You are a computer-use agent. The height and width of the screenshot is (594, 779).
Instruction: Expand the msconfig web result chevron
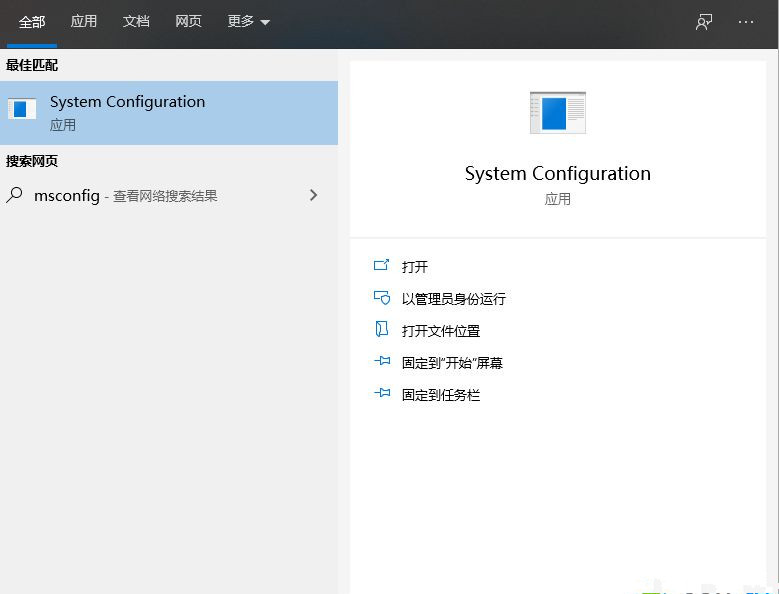point(313,196)
